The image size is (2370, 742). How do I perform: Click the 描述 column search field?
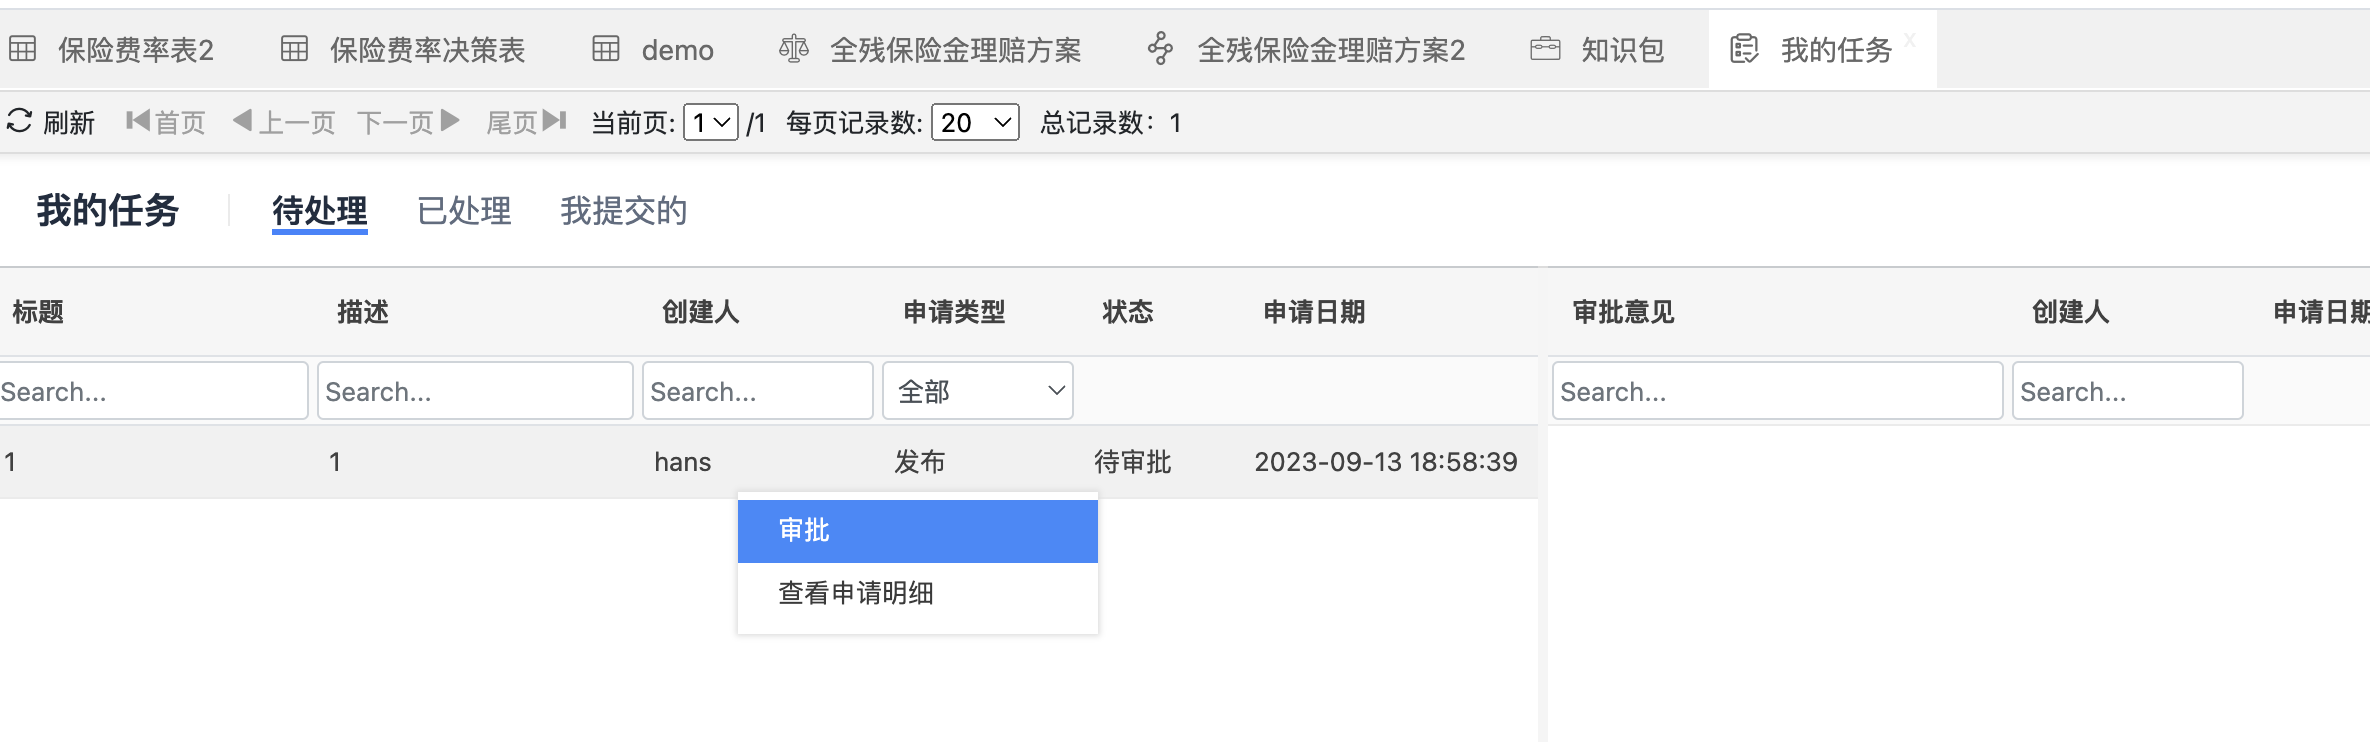point(475,391)
